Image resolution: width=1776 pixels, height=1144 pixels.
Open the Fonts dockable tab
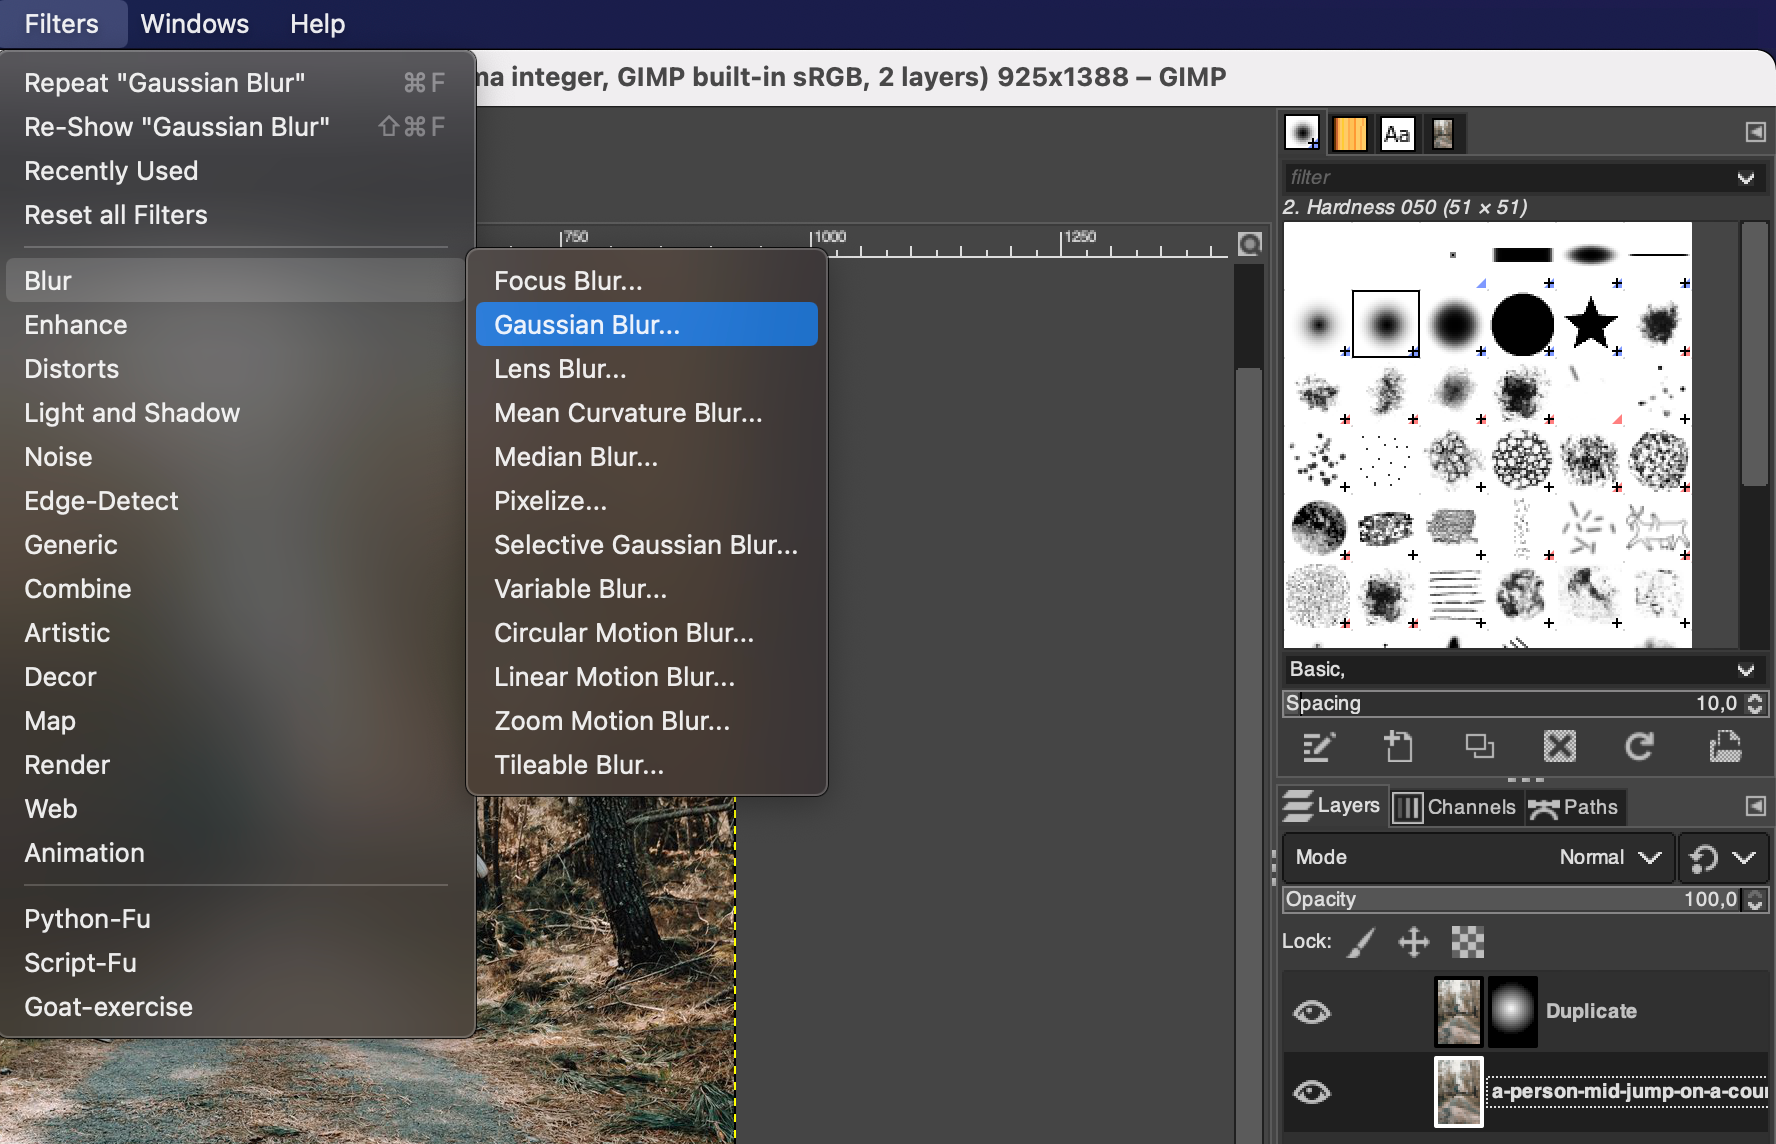1397,133
